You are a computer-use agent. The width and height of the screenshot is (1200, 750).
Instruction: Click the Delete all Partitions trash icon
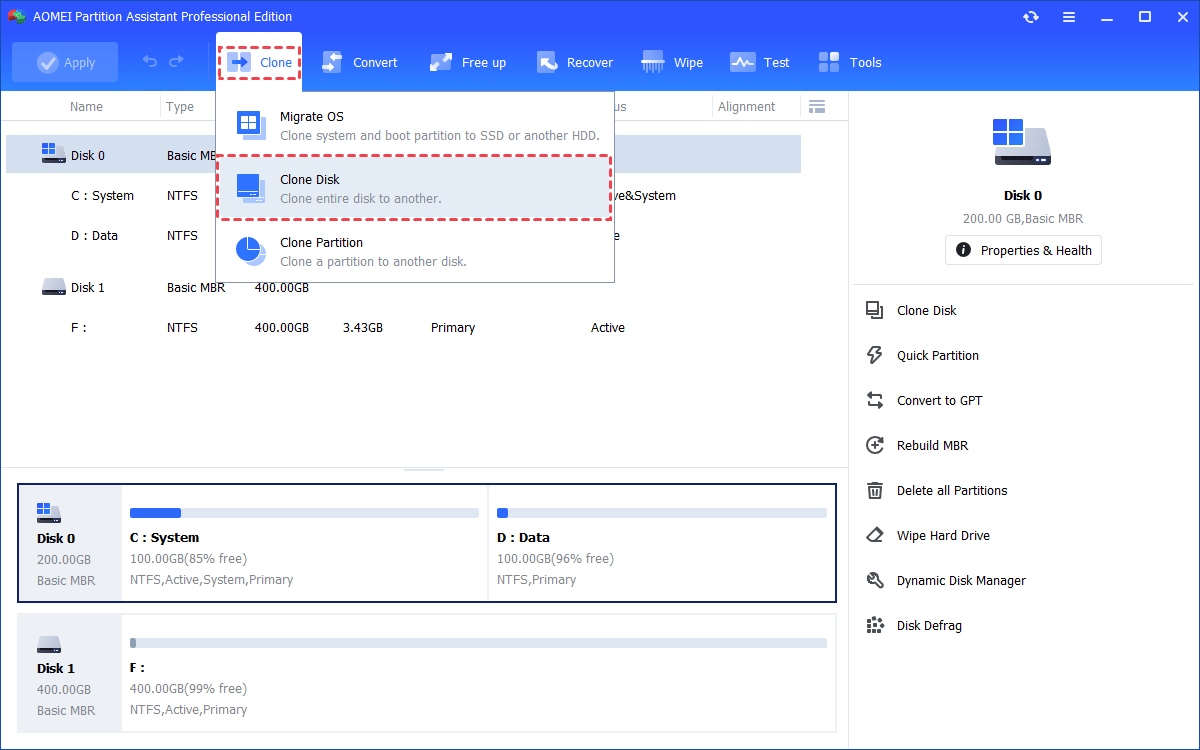(x=875, y=491)
